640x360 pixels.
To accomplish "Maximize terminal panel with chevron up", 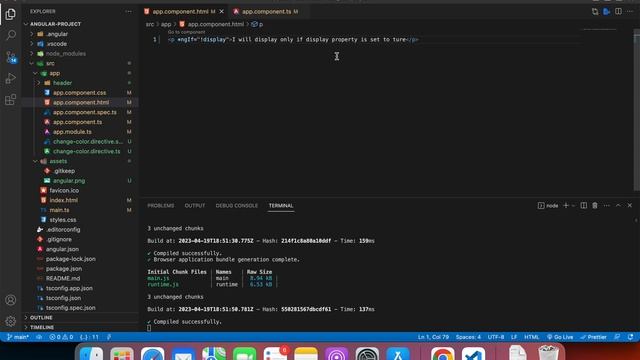I will point(618,205).
